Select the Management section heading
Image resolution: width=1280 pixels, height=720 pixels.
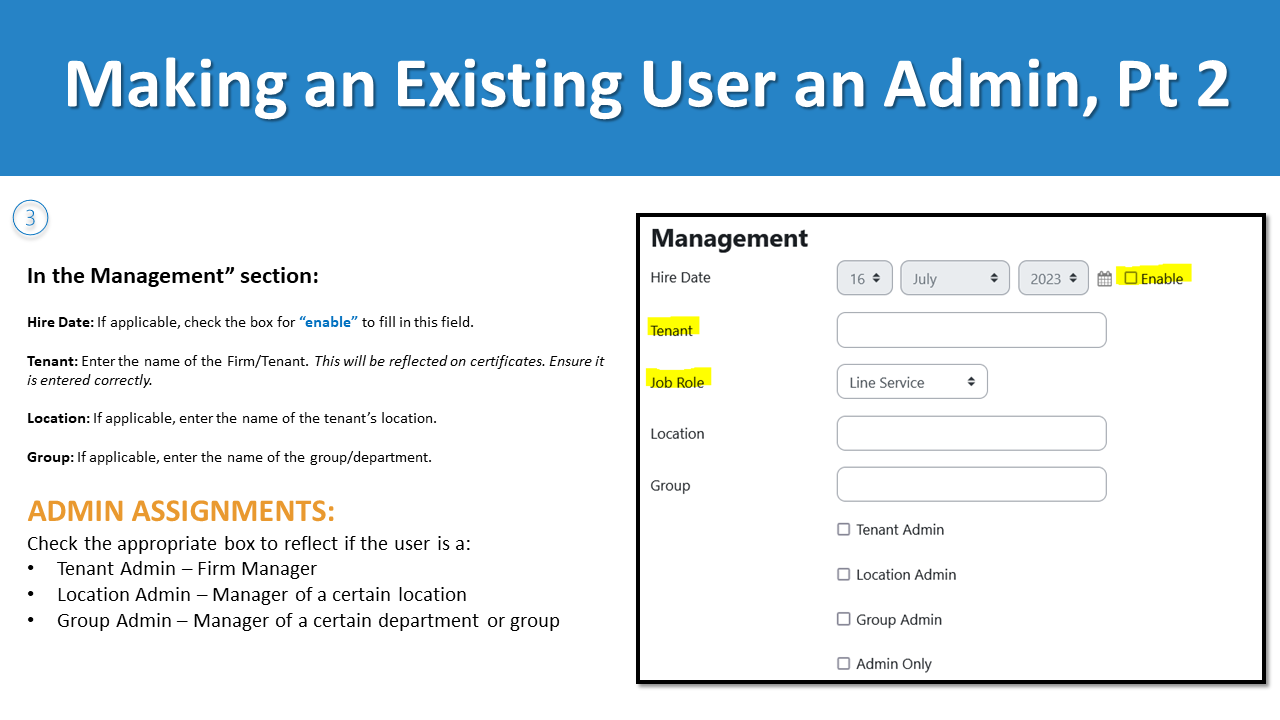coord(728,238)
